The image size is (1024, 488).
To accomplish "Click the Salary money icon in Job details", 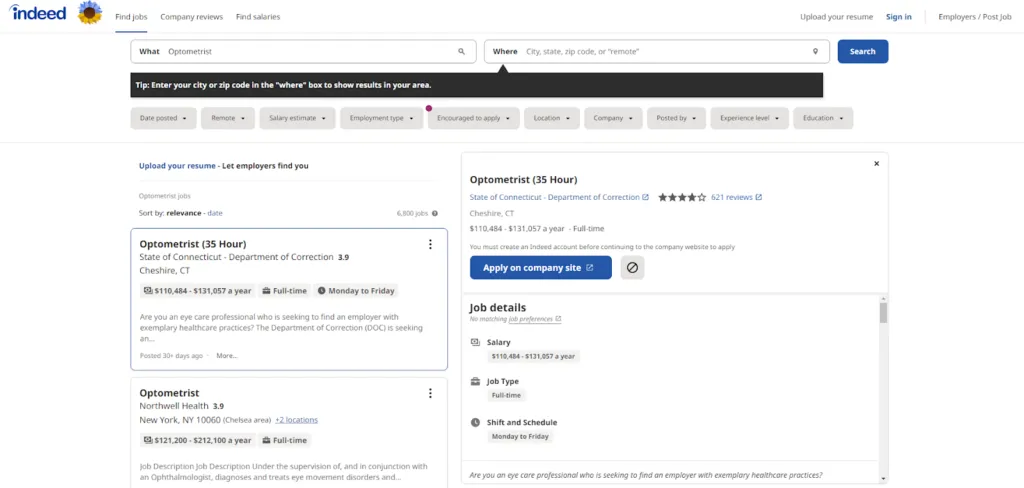I will [475, 342].
